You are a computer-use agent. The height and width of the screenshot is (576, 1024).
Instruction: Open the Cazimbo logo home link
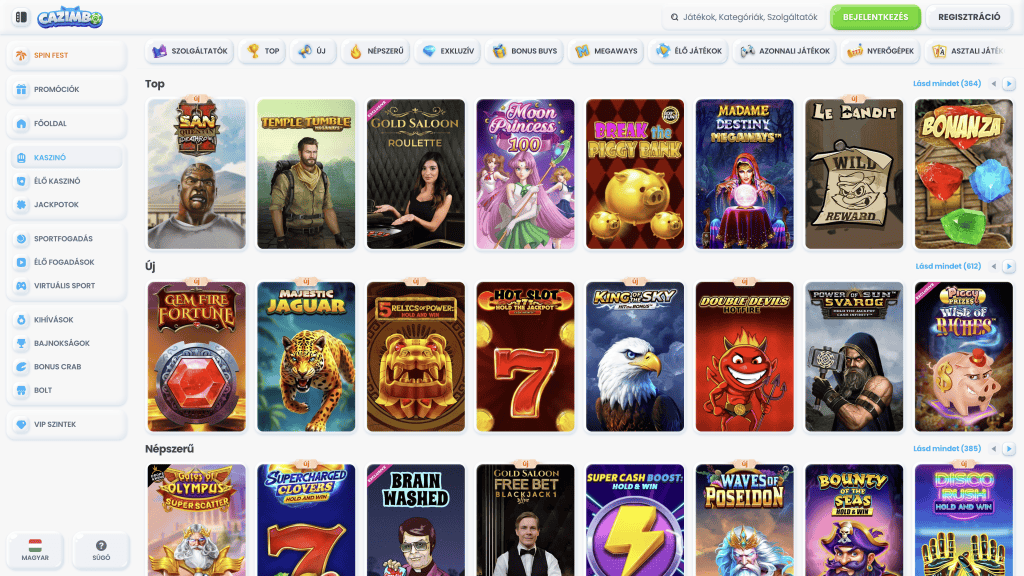(x=70, y=18)
